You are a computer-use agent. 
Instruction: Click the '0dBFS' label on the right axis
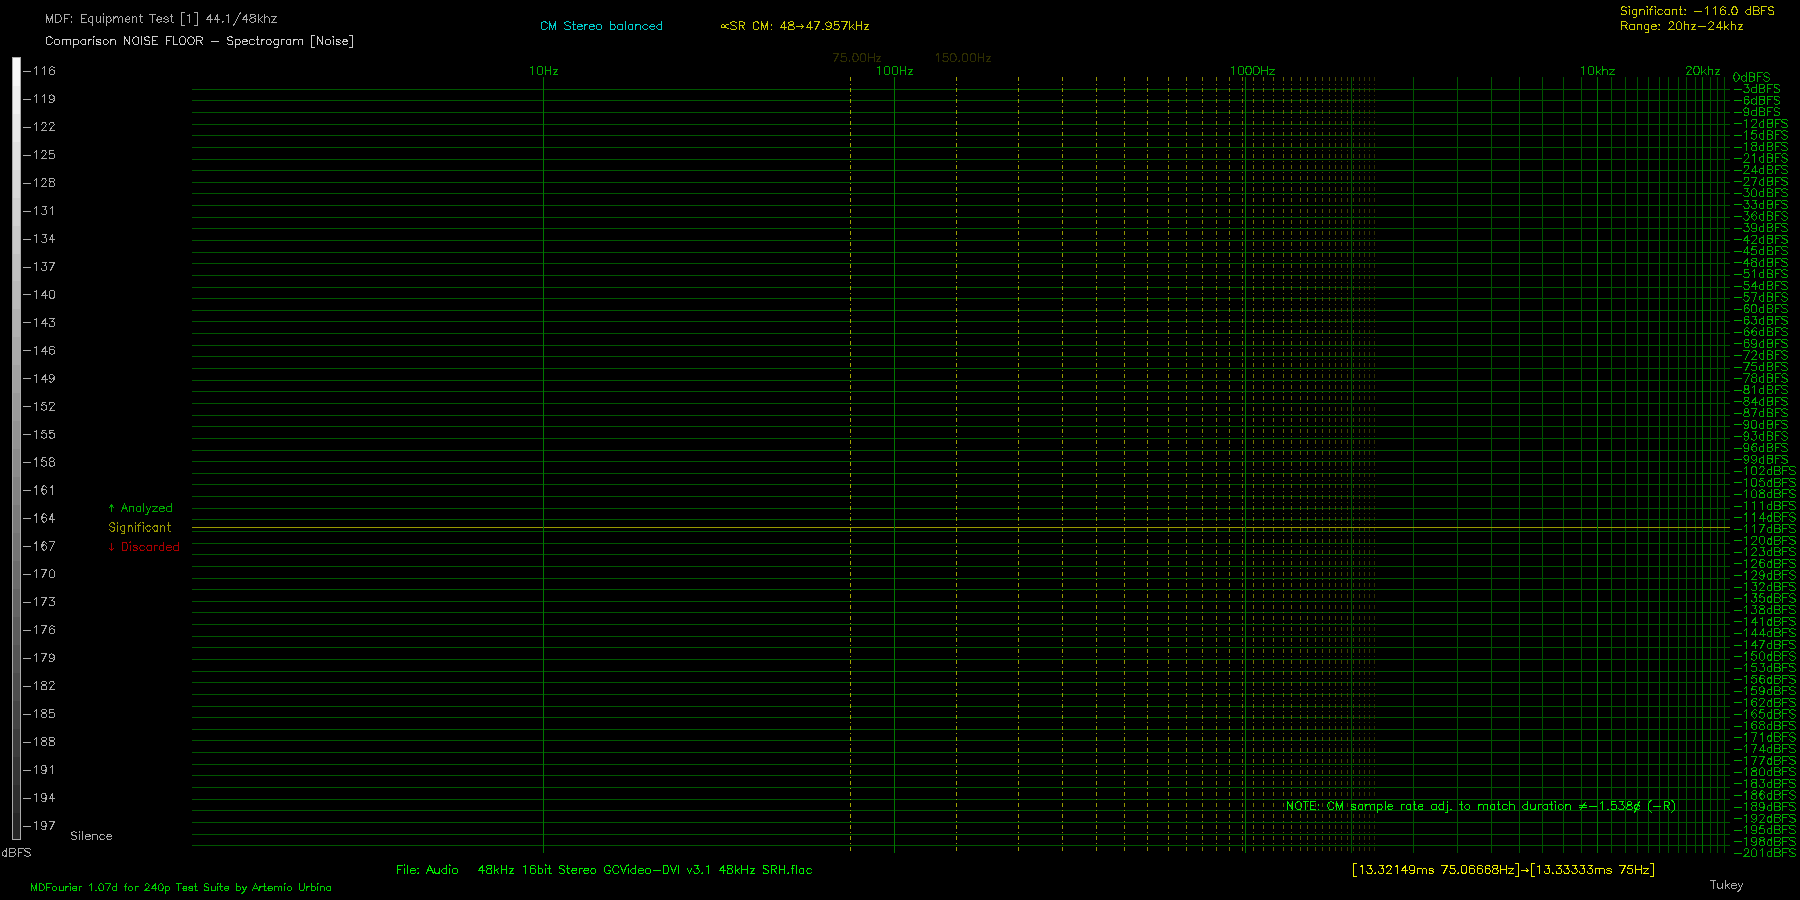tap(1751, 77)
